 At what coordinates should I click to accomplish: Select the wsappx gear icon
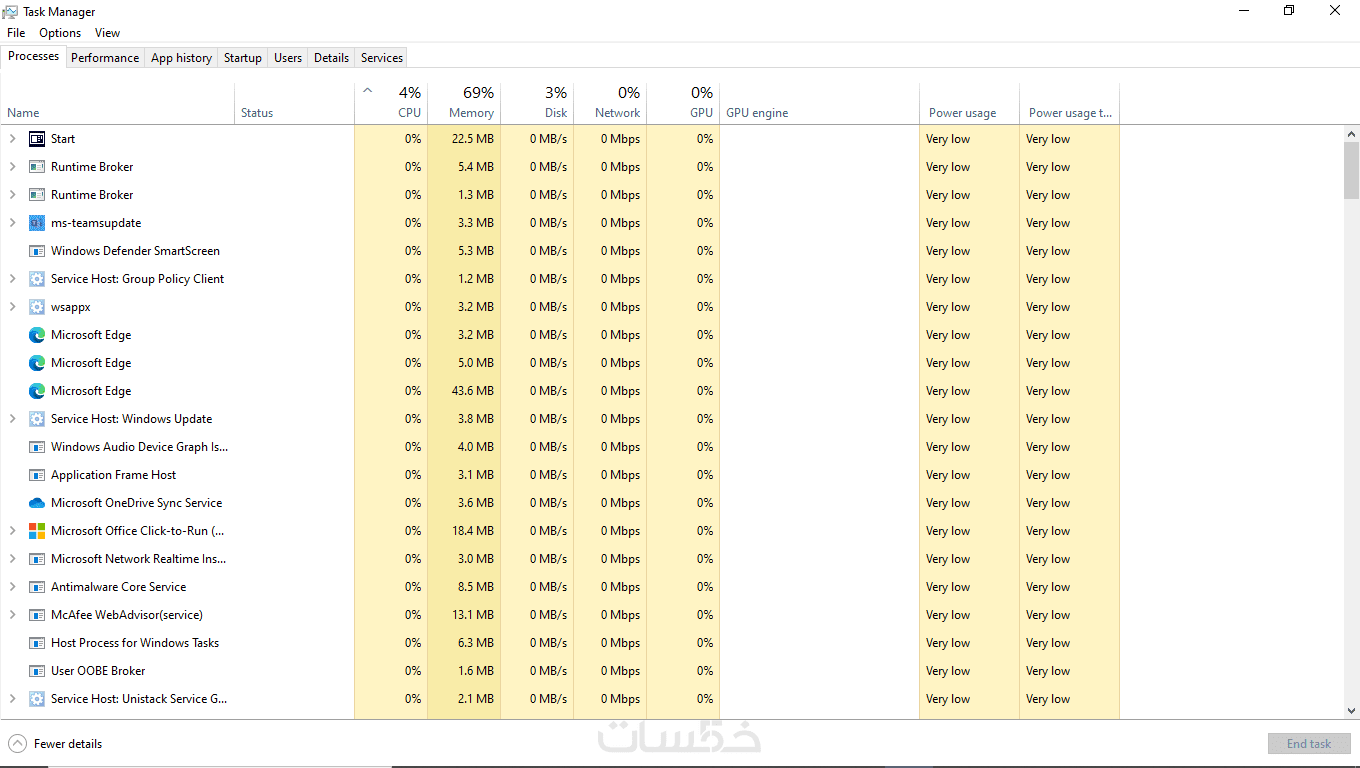pos(37,307)
